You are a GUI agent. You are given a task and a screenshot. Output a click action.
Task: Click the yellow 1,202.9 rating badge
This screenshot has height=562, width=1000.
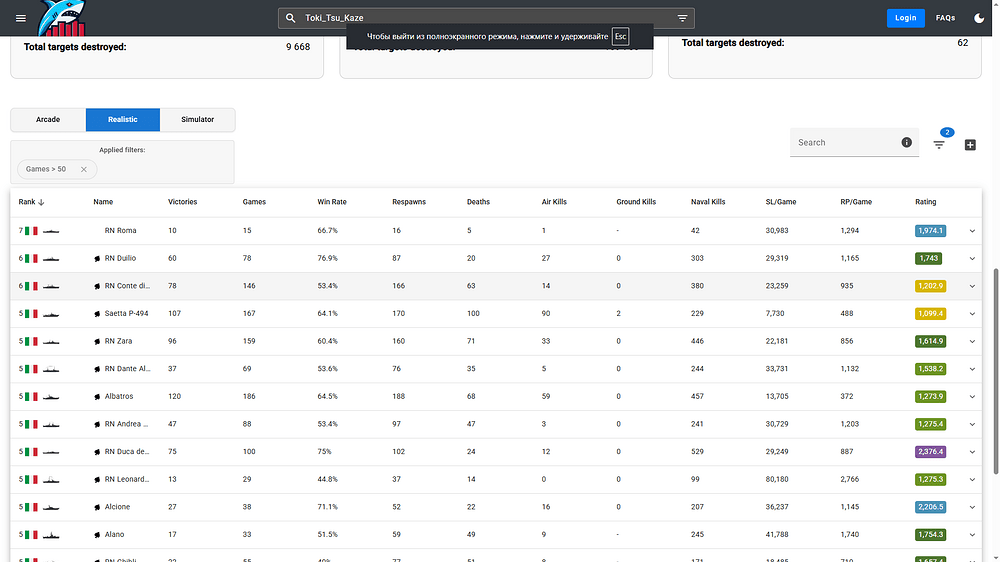(x=930, y=286)
